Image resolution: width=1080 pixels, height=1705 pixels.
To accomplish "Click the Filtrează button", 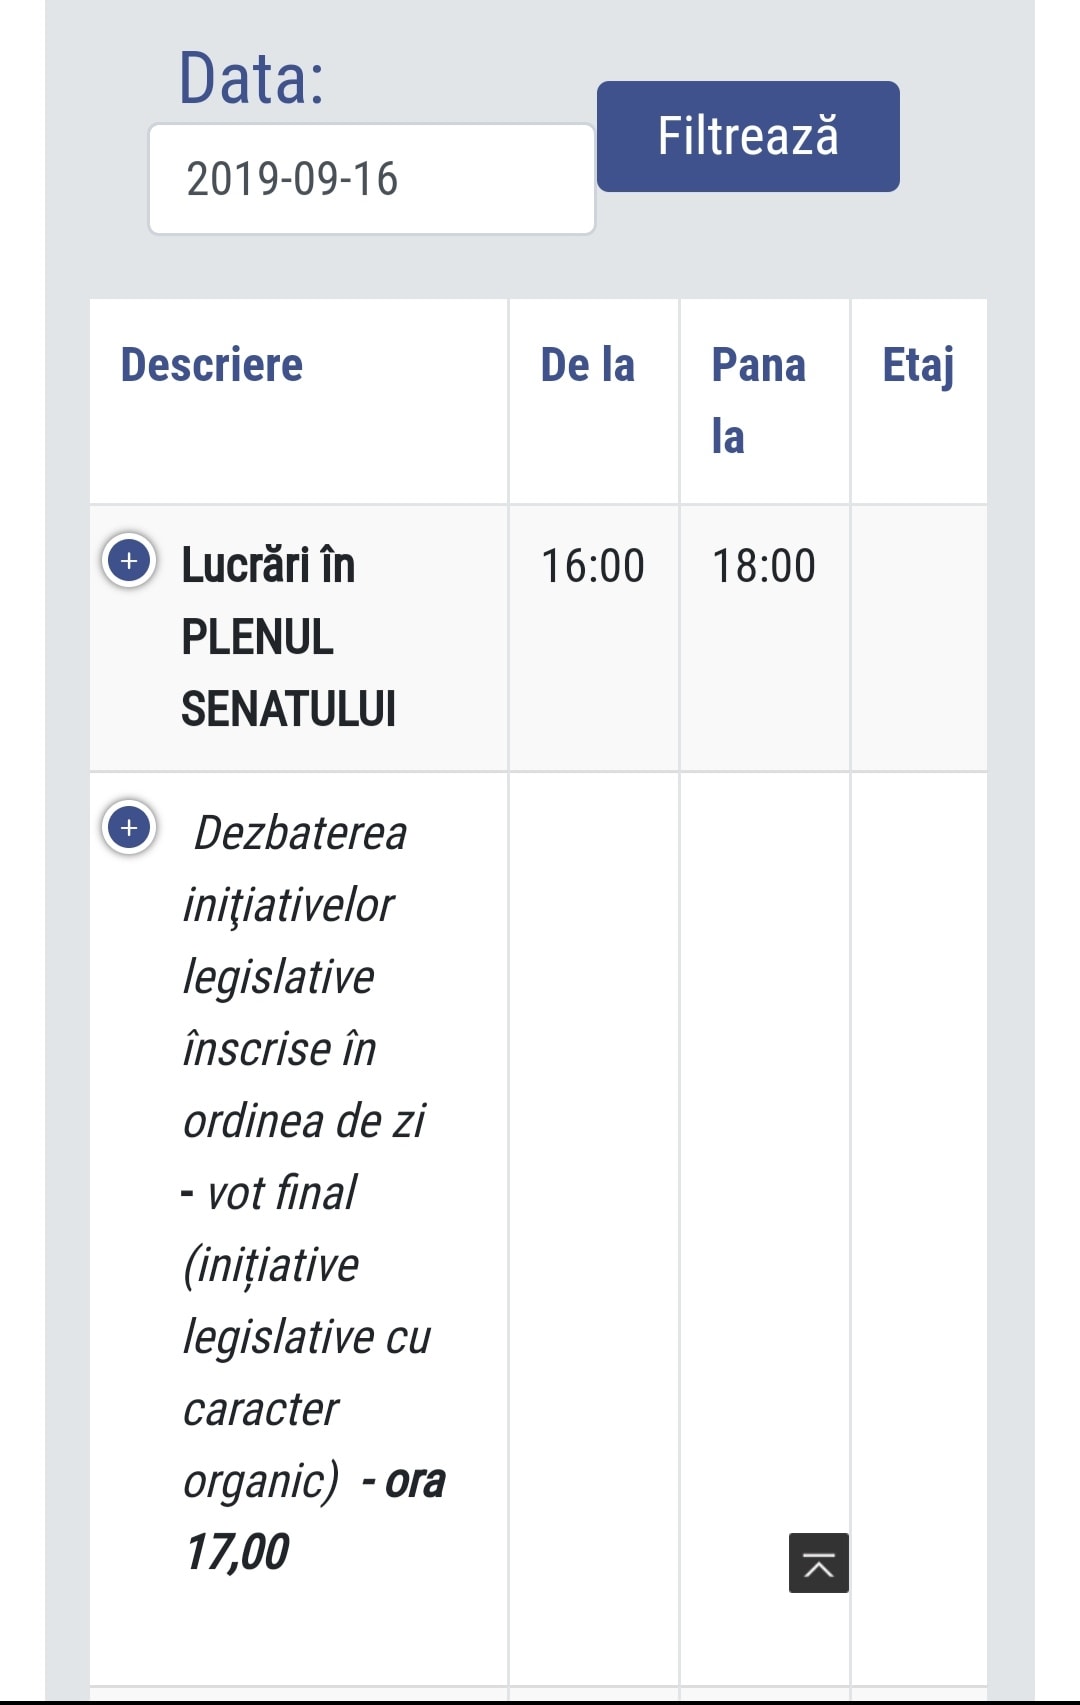I will click(x=748, y=136).
